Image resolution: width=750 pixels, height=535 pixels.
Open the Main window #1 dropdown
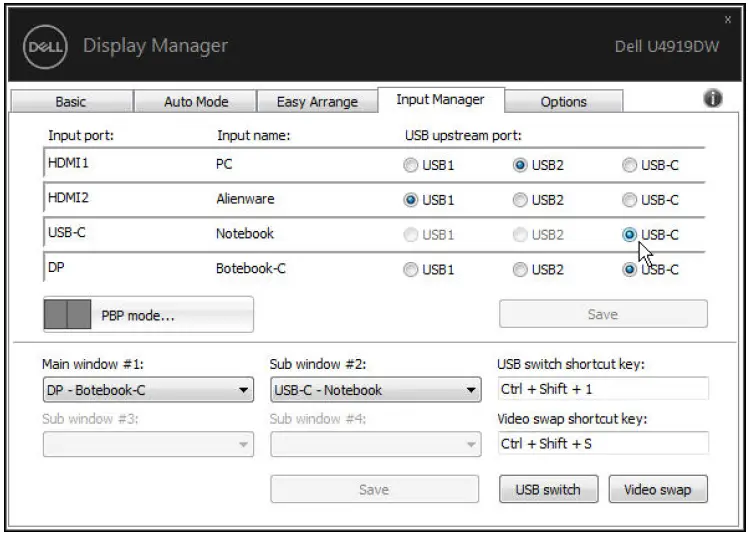(148, 390)
